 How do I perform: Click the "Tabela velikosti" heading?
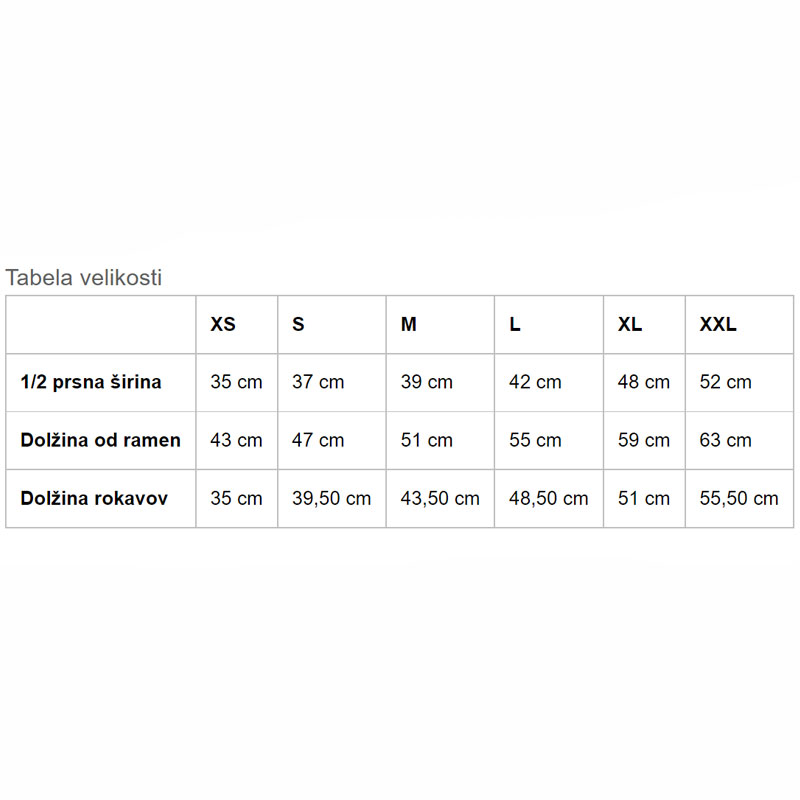(84, 278)
